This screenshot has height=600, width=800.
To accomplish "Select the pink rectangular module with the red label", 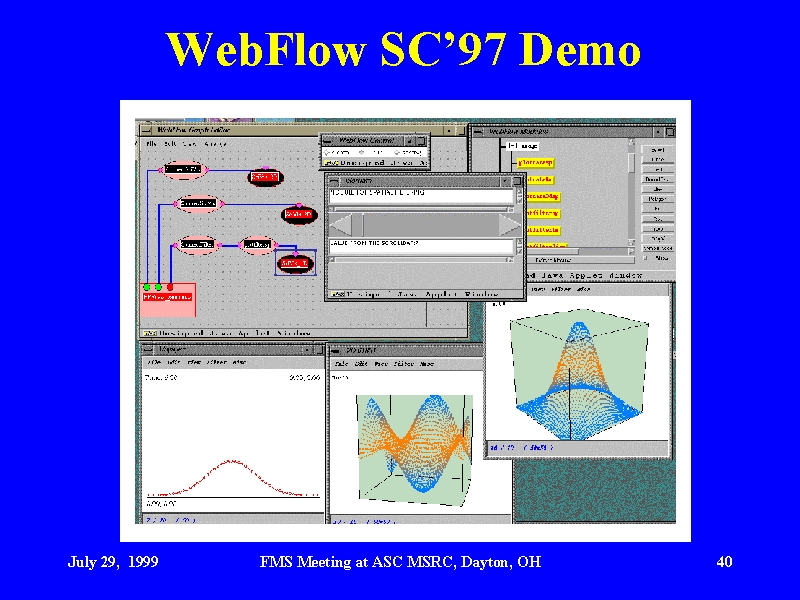I will click(x=168, y=299).
